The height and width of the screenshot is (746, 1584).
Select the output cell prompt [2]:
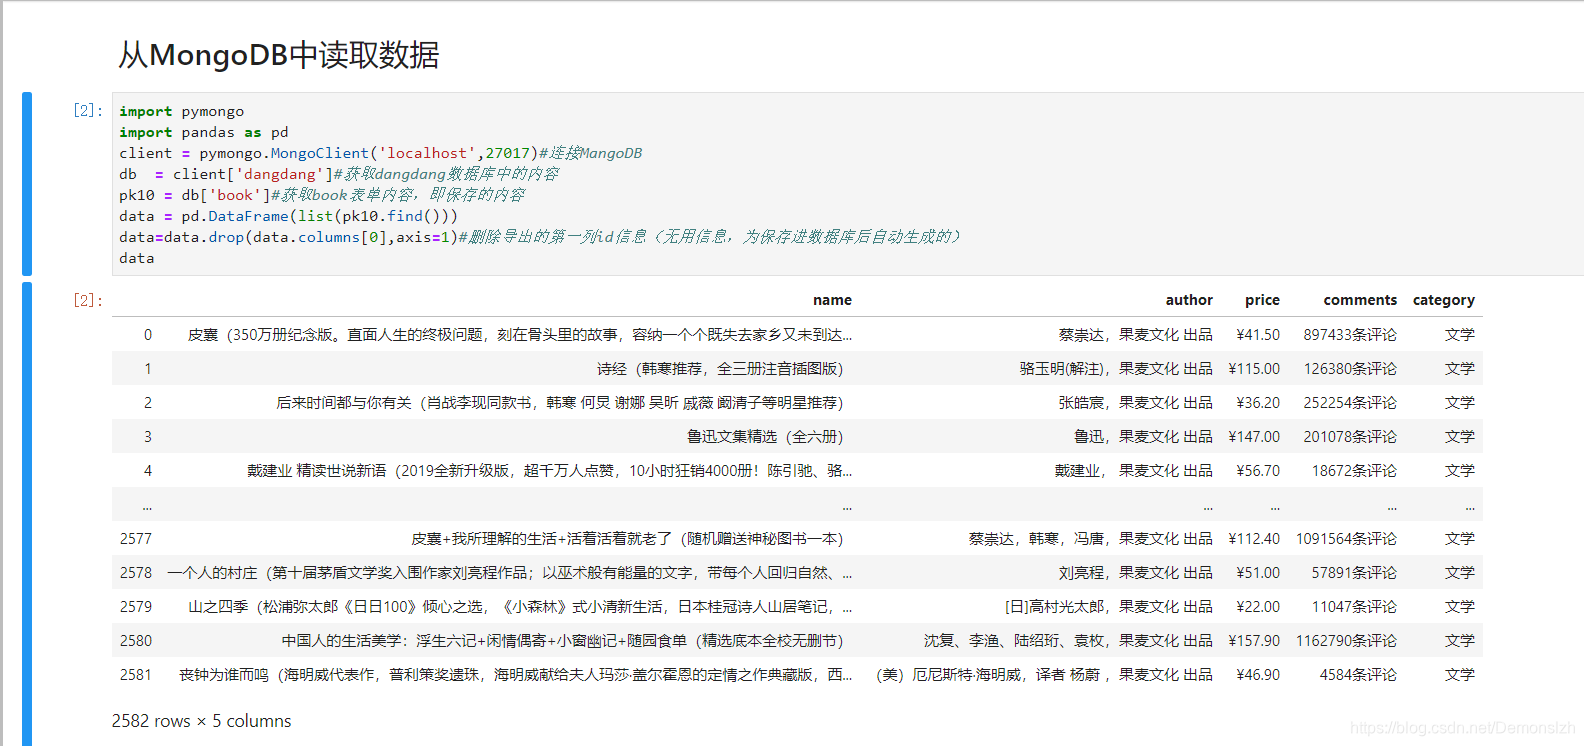pyautogui.click(x=88, y=300)
